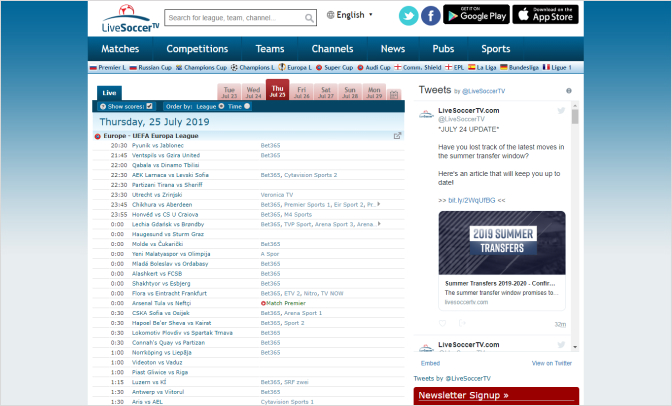Click the LiveSoccerTV tweet avatar

pyautogui.click(x=426, y=114)
